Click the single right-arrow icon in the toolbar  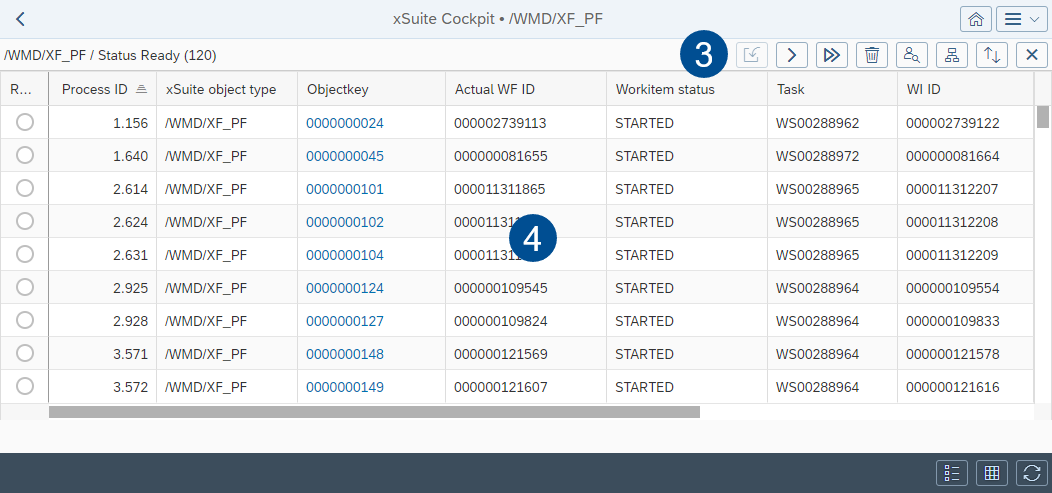[x=791, y=55]
